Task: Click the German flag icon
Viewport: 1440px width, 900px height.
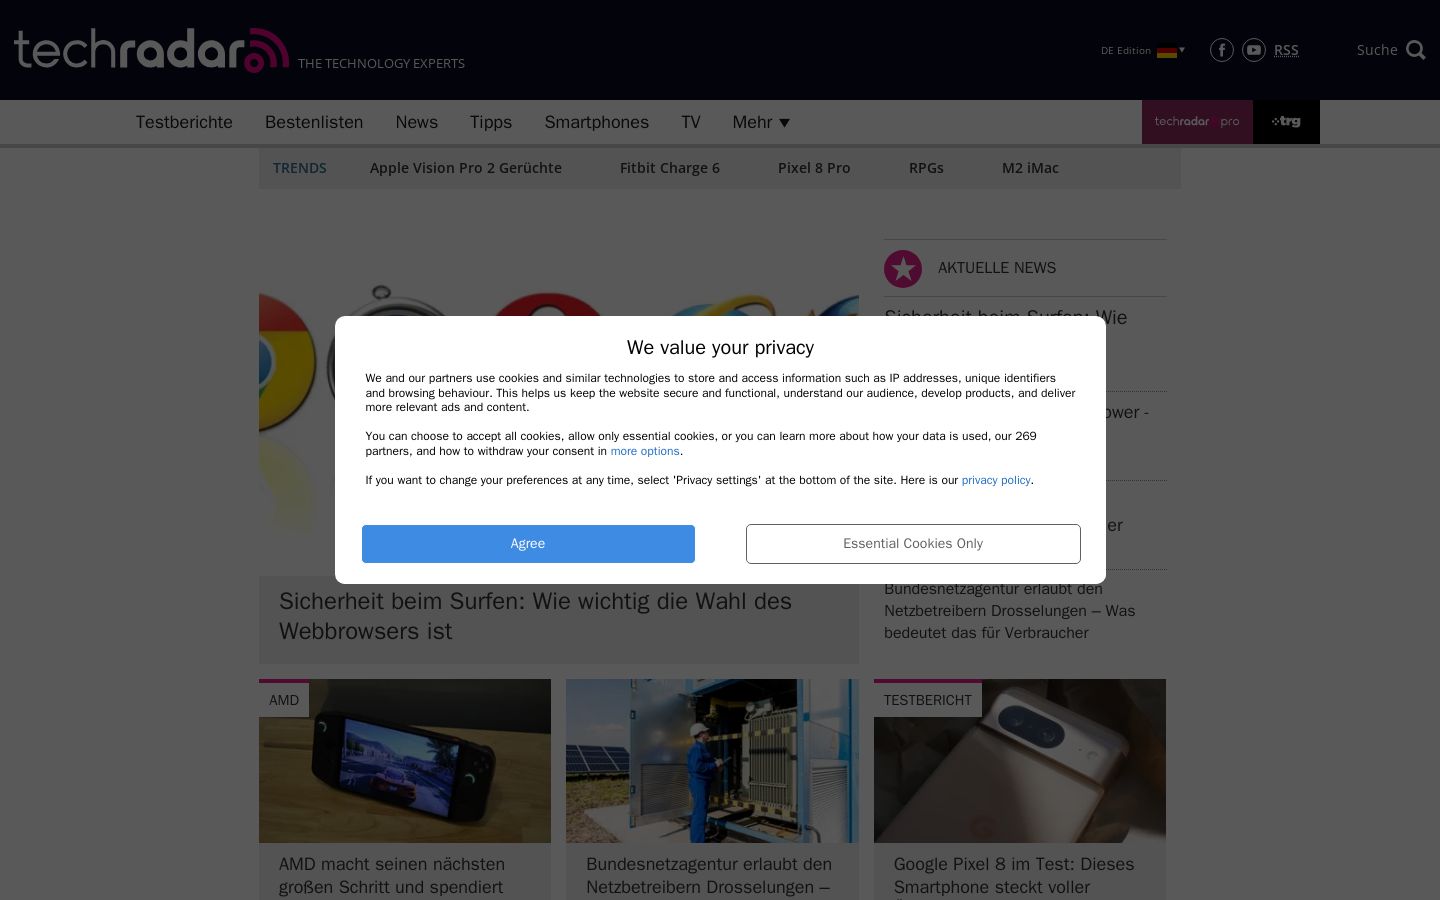Action: [1166, 51]
